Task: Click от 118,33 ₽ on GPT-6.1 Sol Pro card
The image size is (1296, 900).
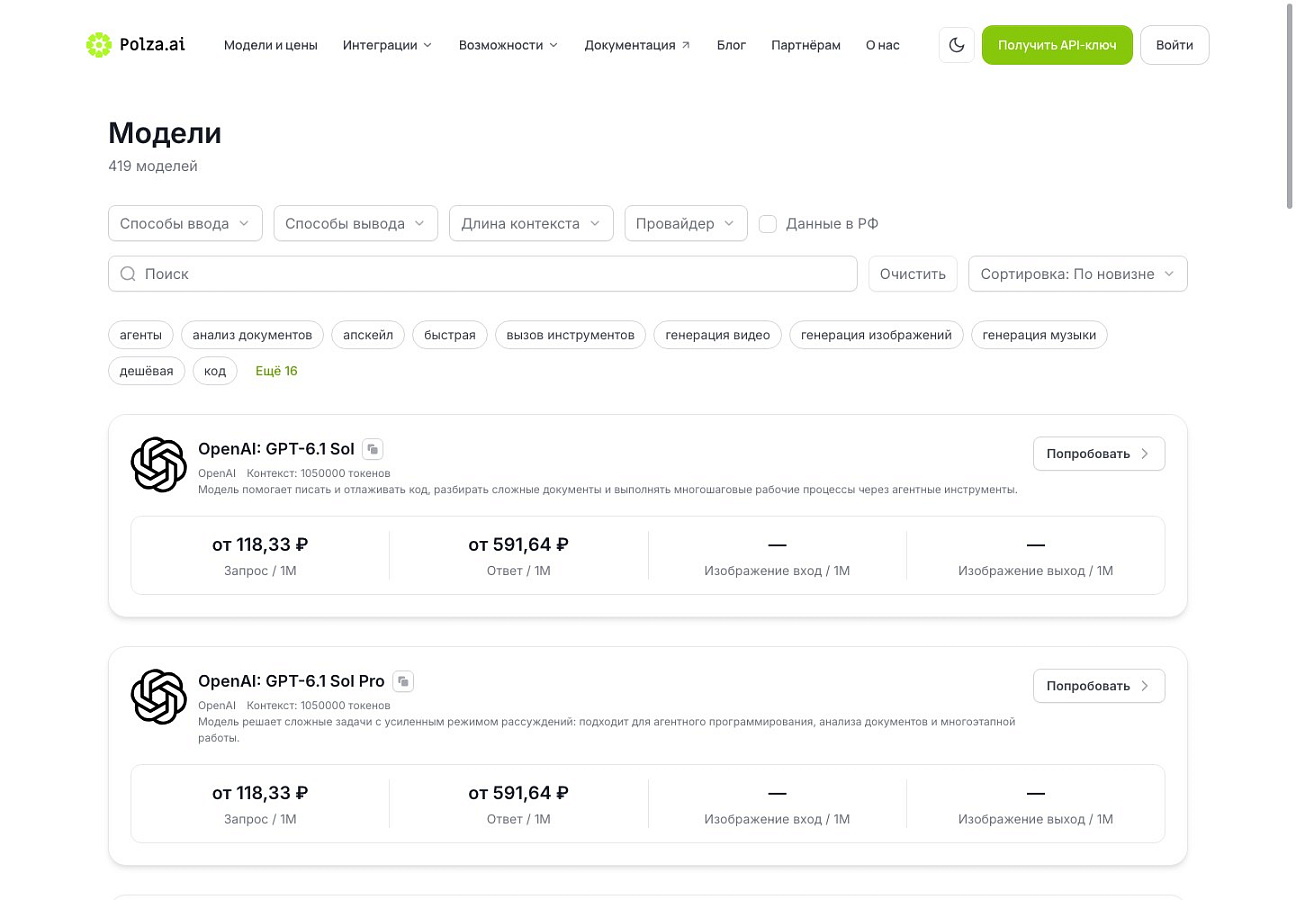Action: pos(260,793)
